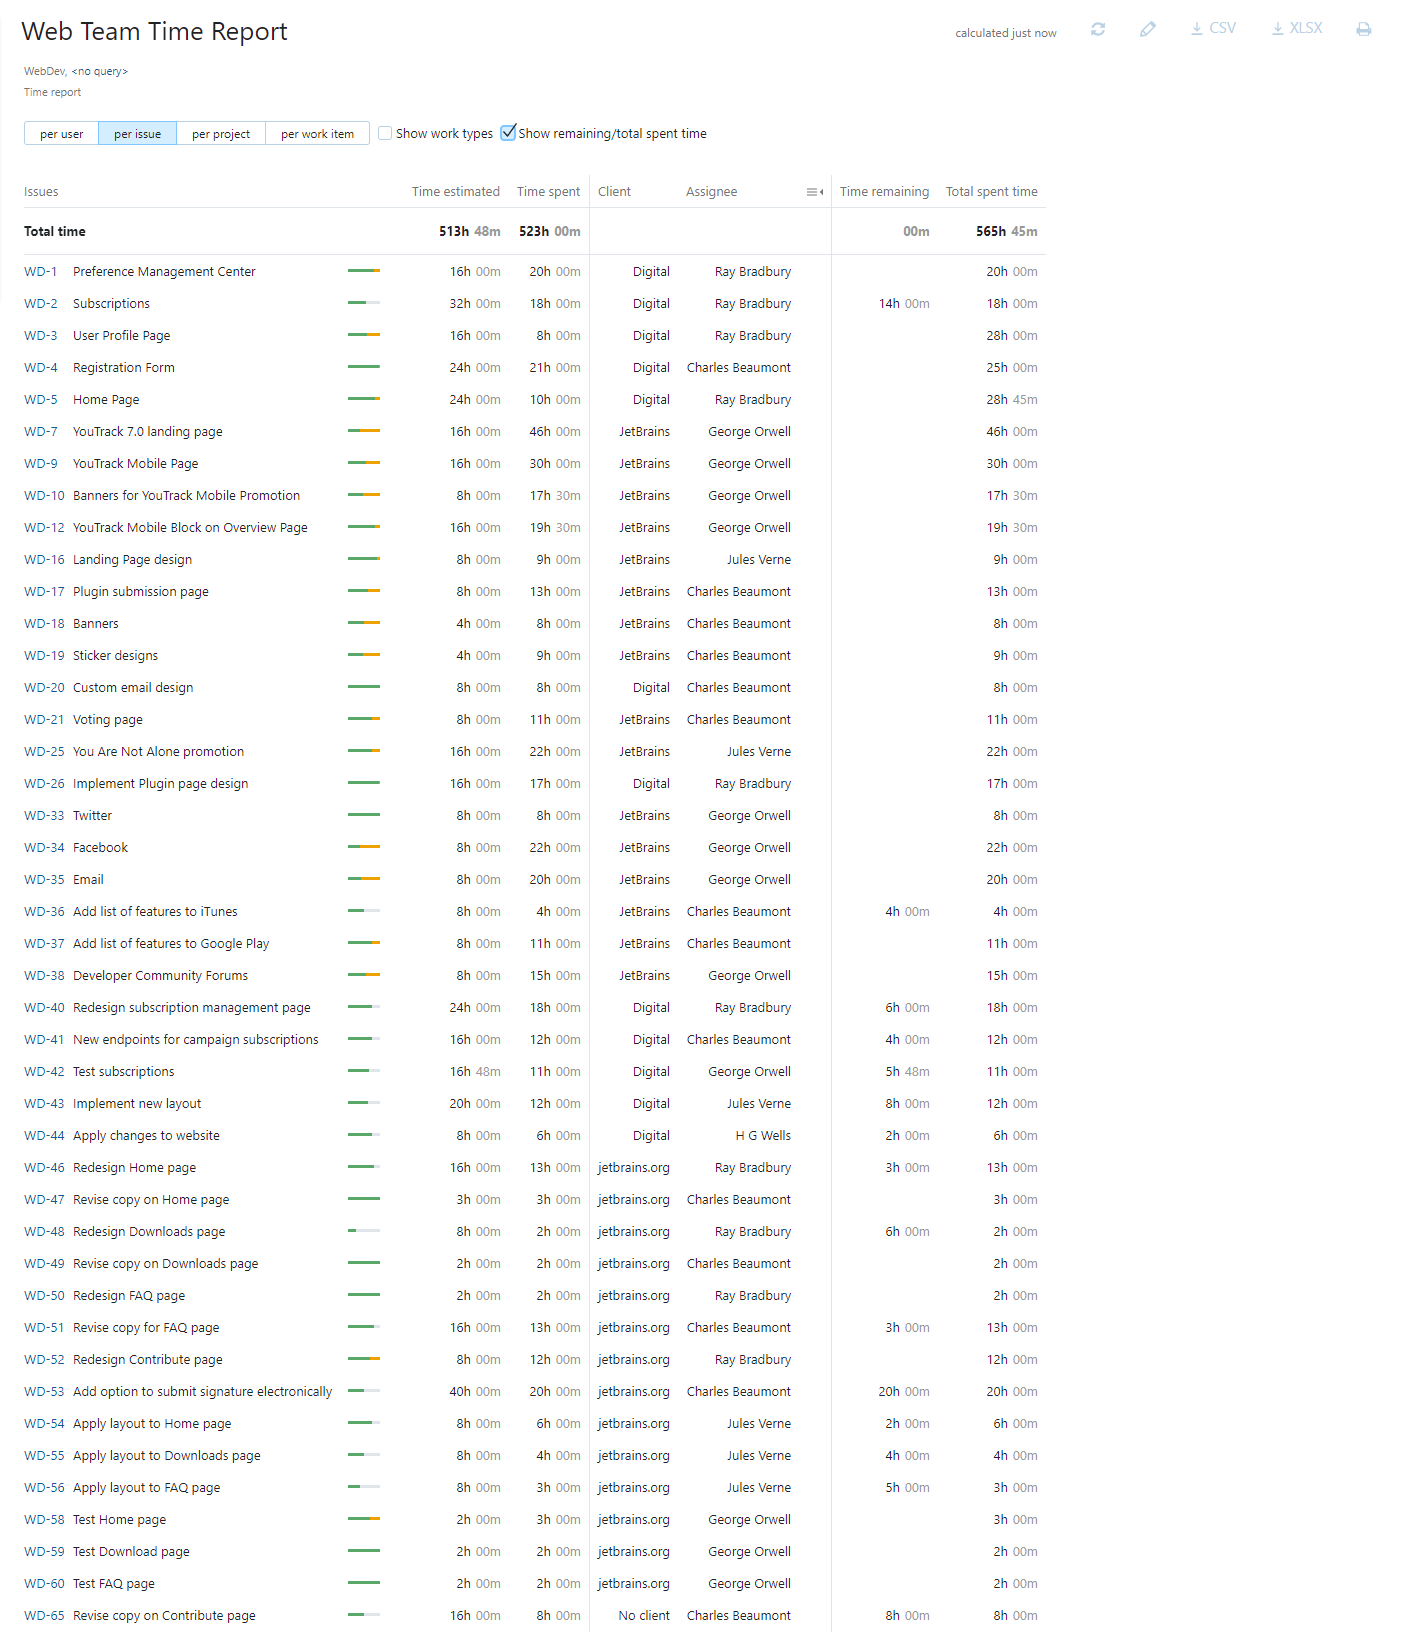Image resolution: width=1404 pixels, height=1632 pixels.
Task: Open Redesign Contribute page issue
Action: (x=148, y=1360)
